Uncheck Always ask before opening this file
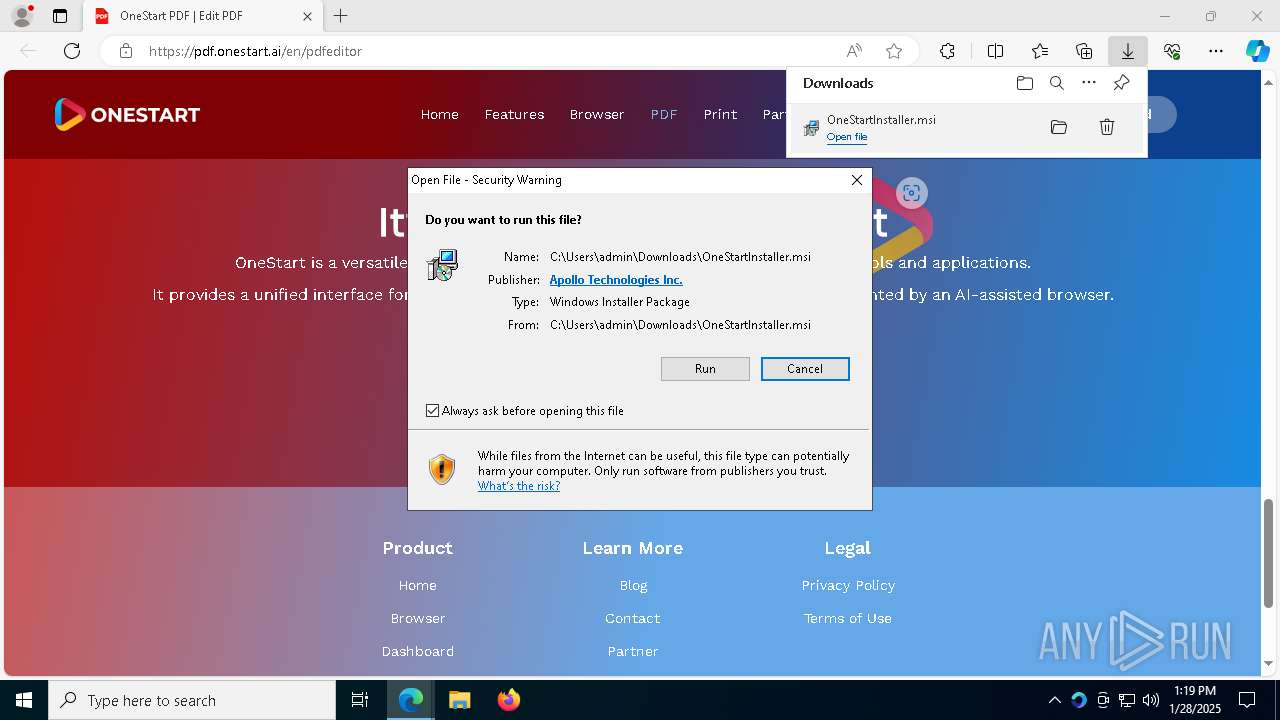1280x720 pixels. 433,411
